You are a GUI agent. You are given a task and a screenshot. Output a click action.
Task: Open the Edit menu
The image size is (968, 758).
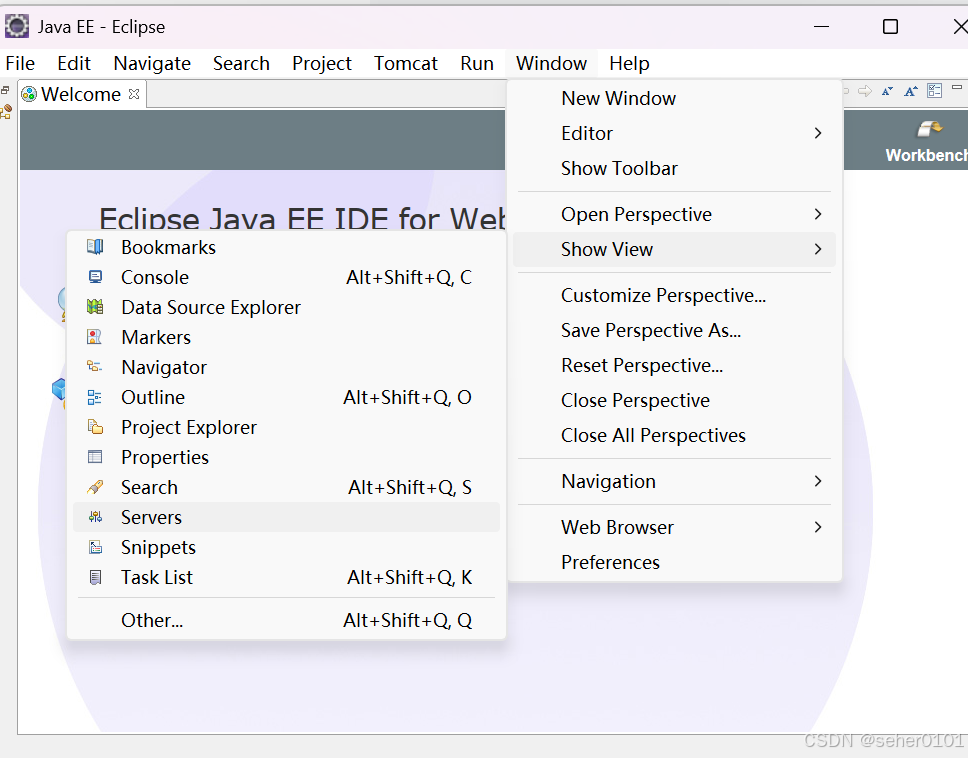(x=74, y=63)
